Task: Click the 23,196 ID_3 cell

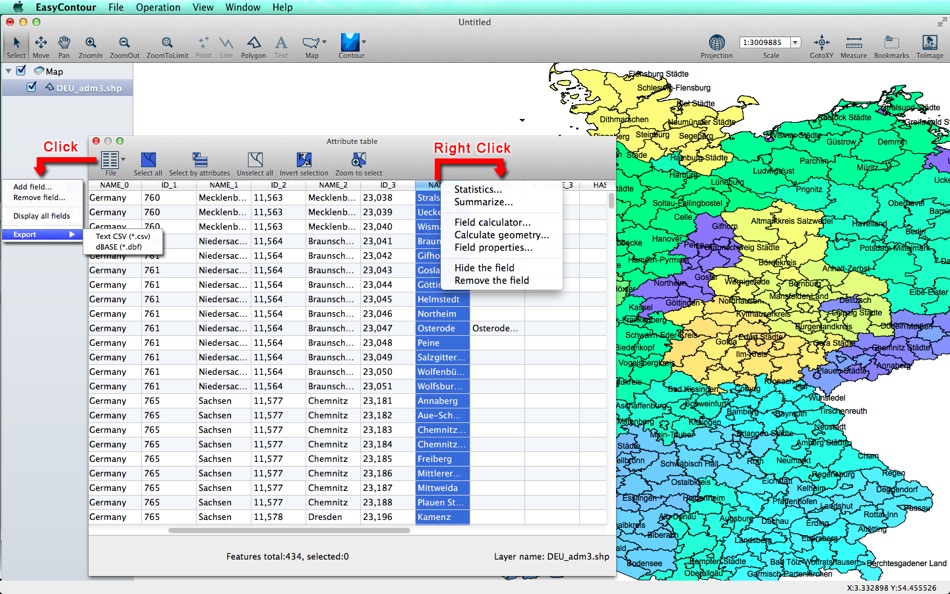Action: [388, 517]
